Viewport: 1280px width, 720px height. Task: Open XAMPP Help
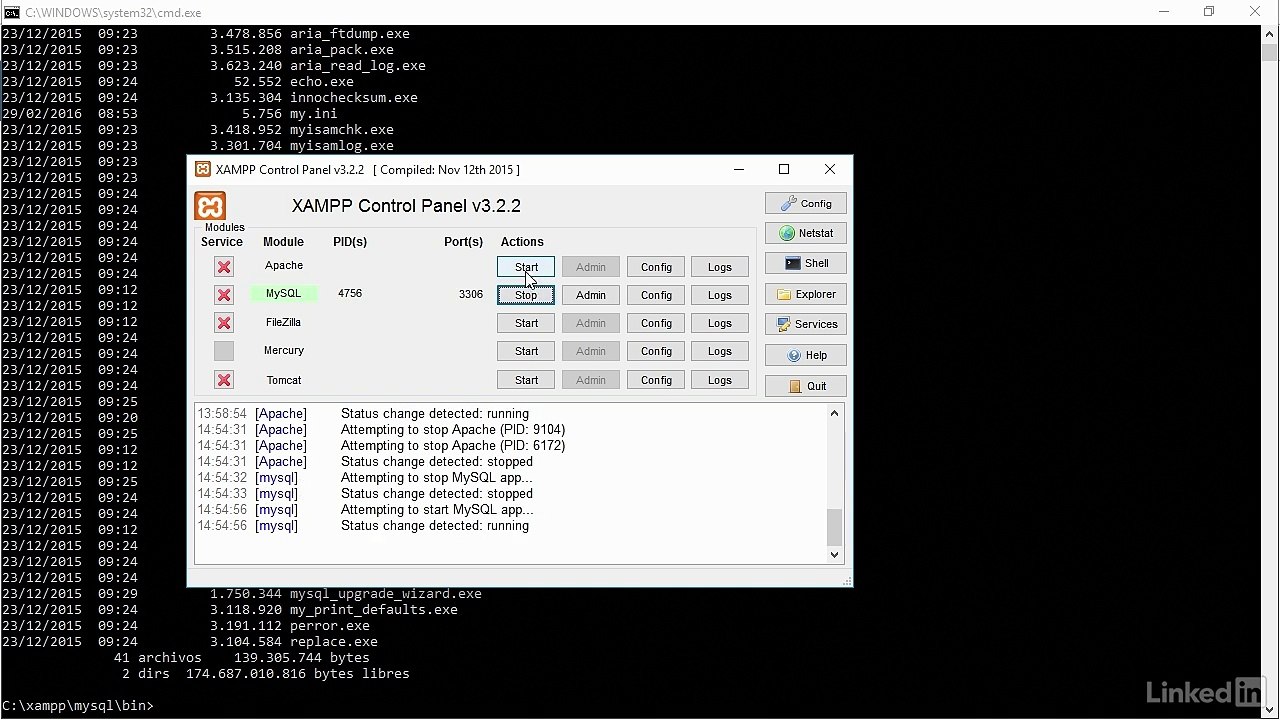click(806, 355)
